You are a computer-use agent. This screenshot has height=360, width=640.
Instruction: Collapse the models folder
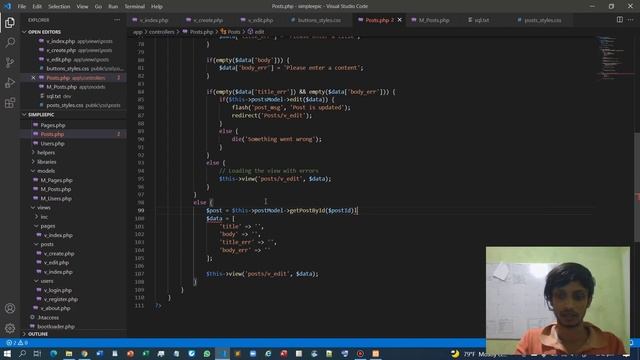46,171
